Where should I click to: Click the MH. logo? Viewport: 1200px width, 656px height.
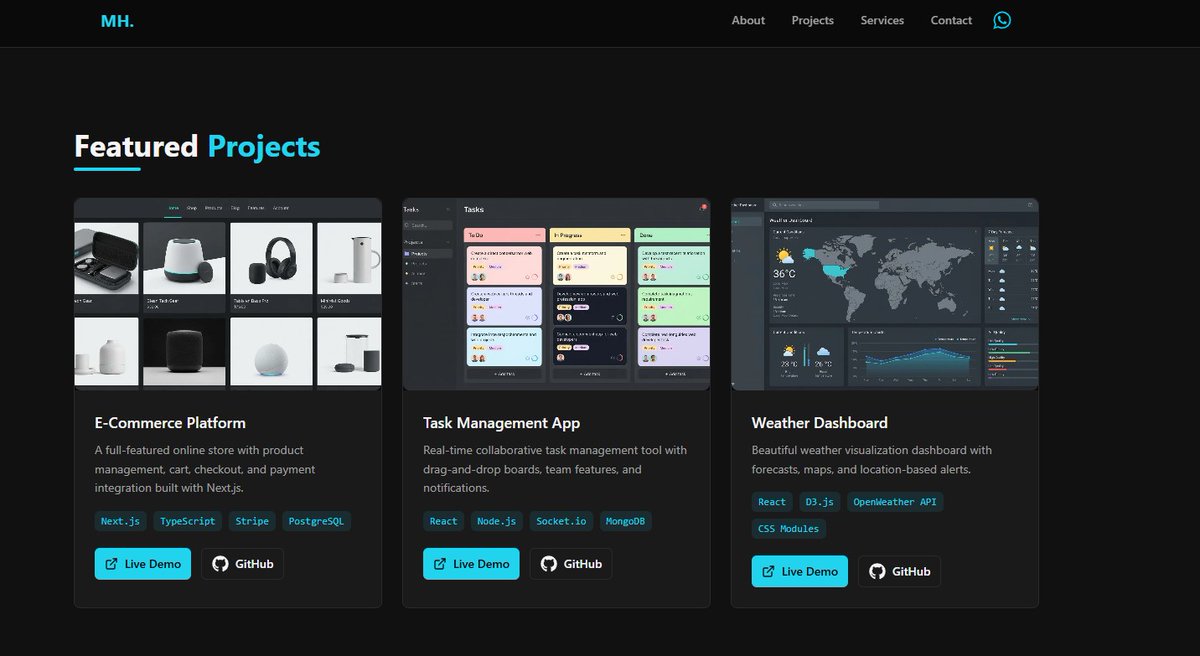click(117, 20)
